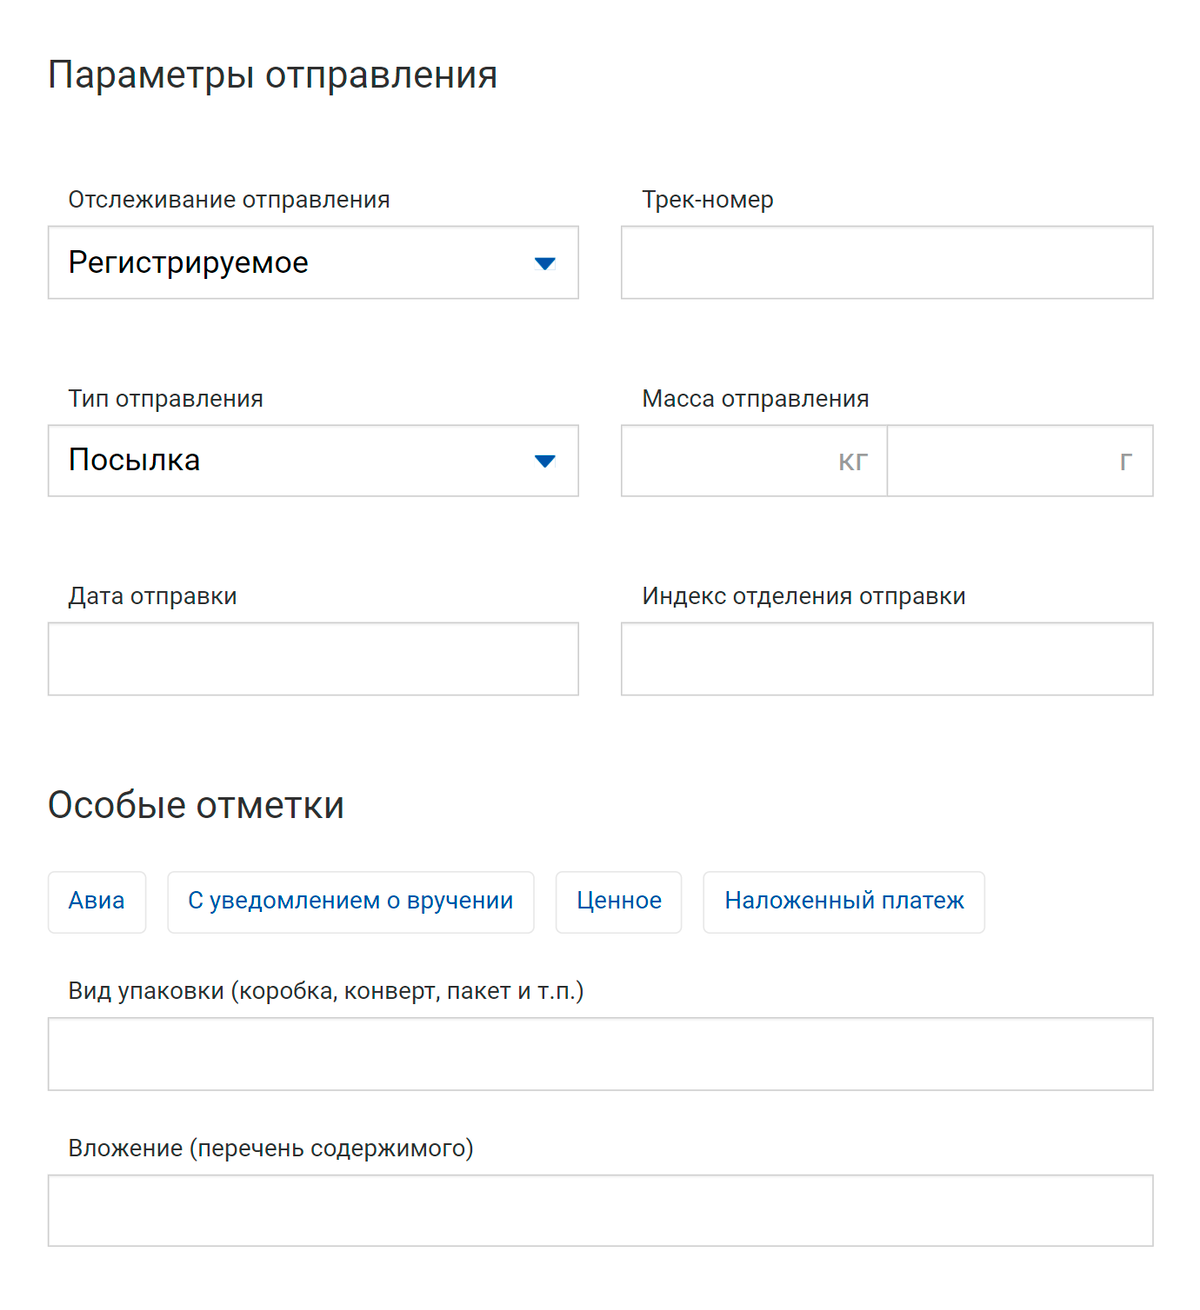Toggle the Авиа special mark

(97, 902)
